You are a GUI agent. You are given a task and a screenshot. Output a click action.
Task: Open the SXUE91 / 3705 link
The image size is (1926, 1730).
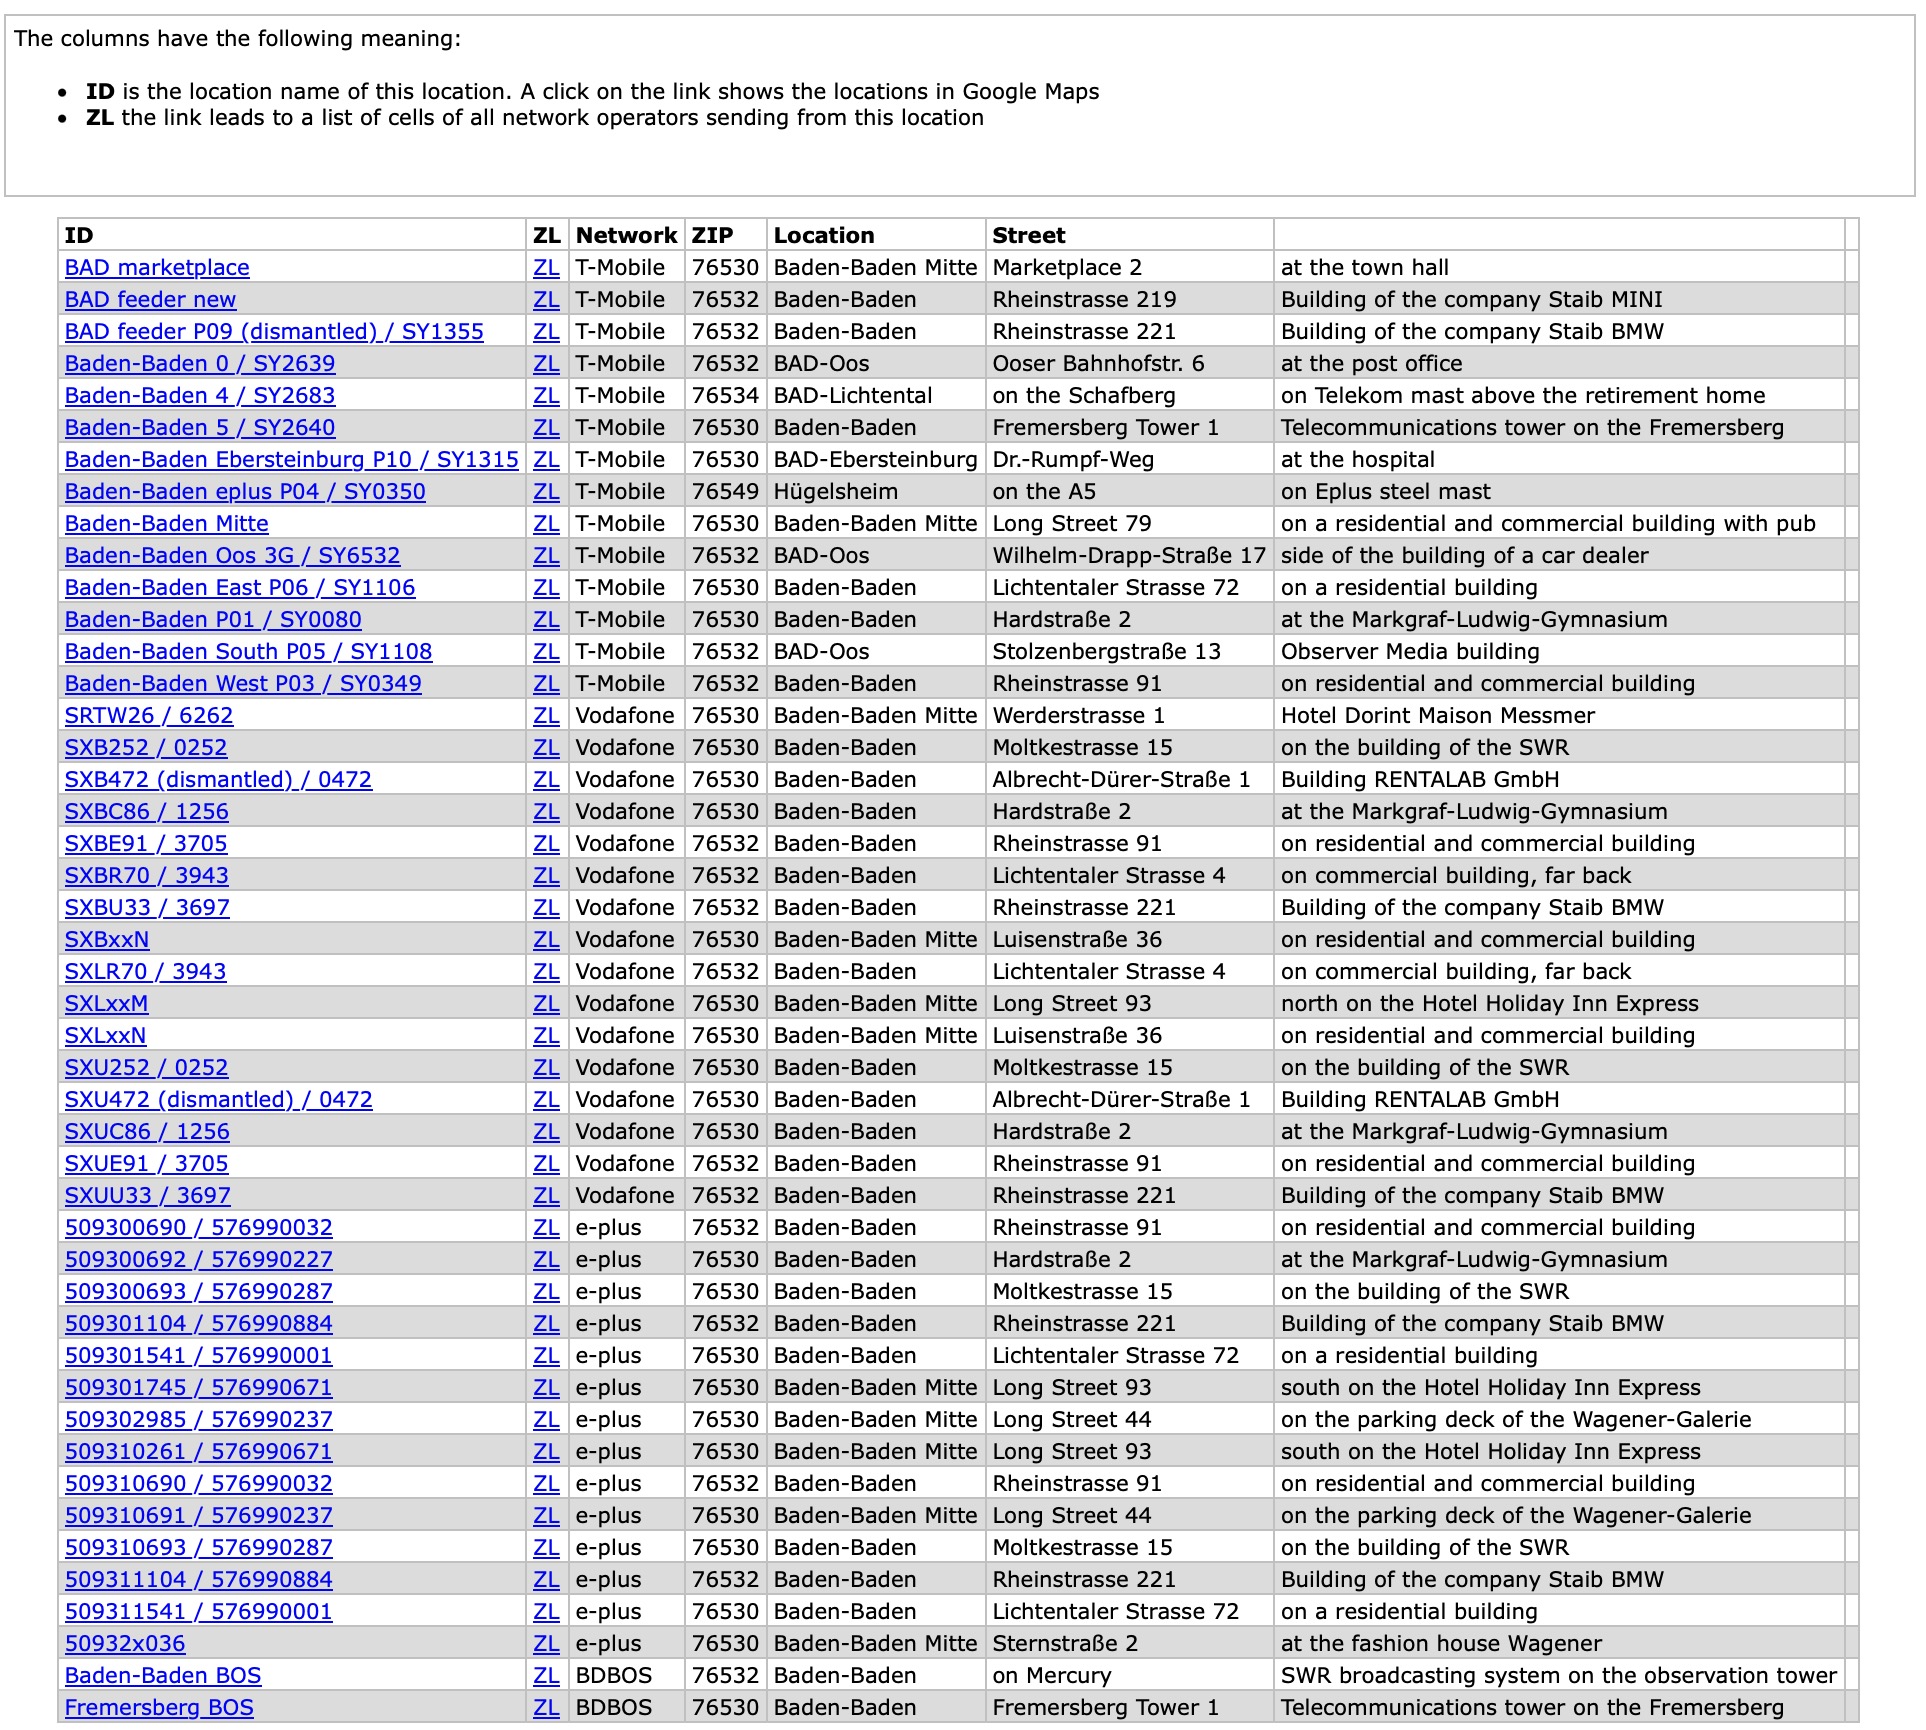147,1163
